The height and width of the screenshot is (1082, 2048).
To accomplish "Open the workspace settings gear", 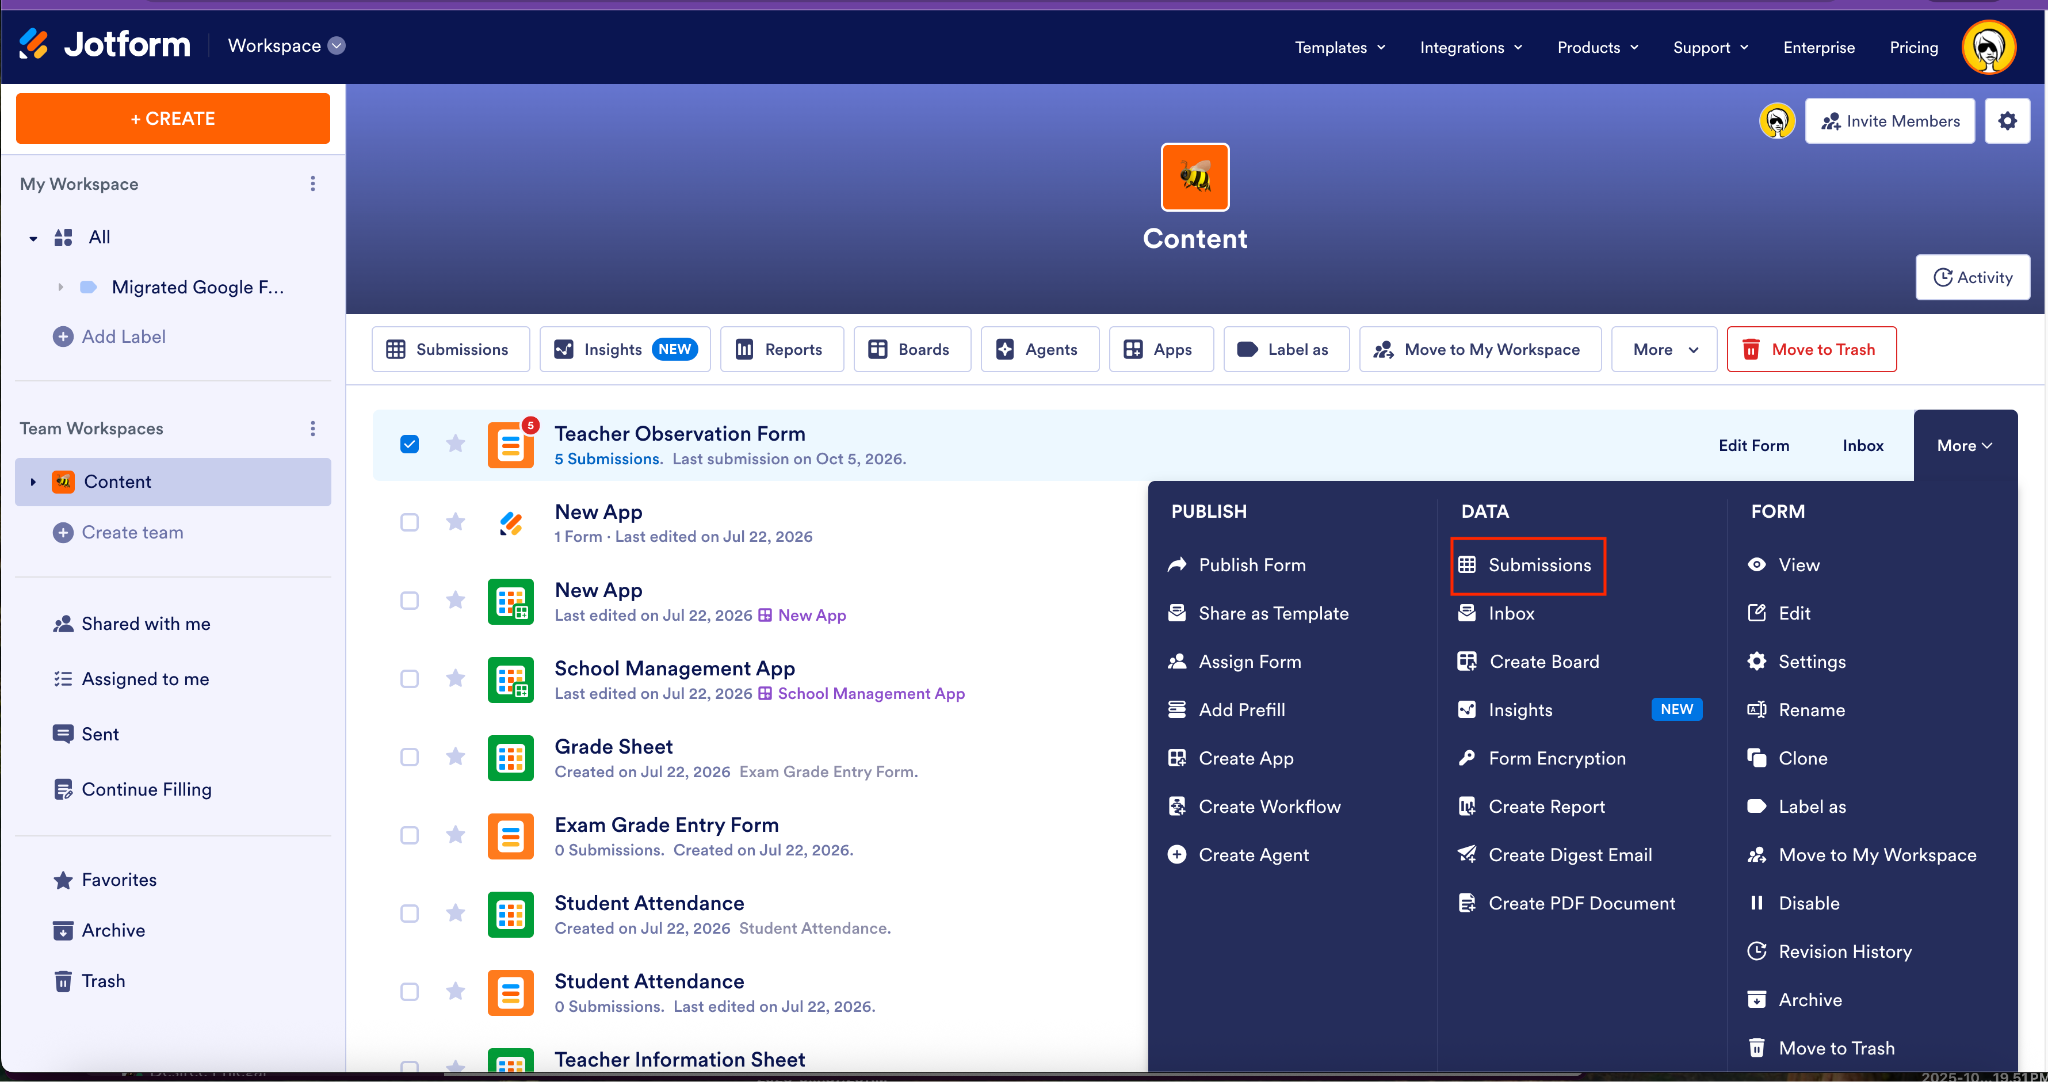I will [x=2007, y=121].
